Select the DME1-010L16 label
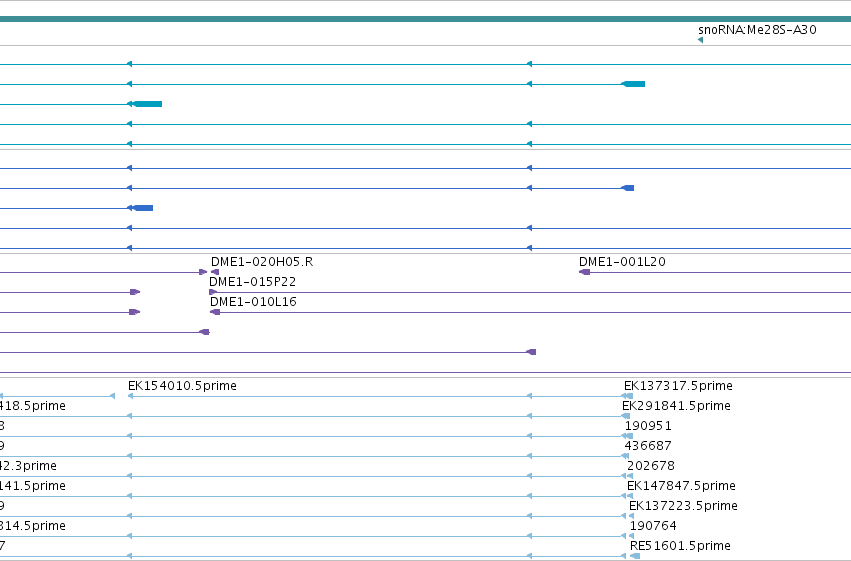The height and width of the screenshot is (561, 851). pos(253,302)
